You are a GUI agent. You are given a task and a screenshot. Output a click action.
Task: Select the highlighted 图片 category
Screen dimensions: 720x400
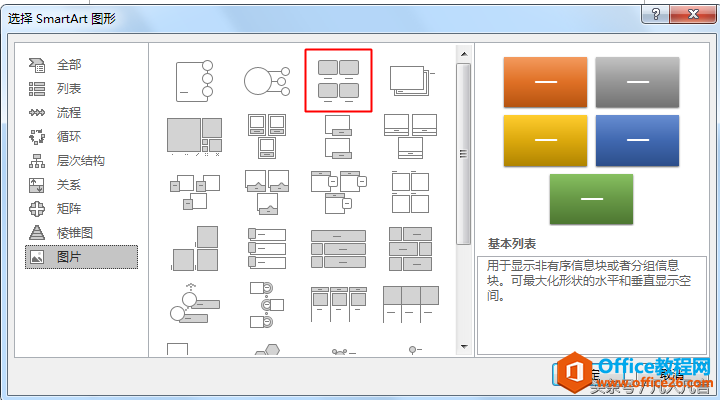coord(81,257)
